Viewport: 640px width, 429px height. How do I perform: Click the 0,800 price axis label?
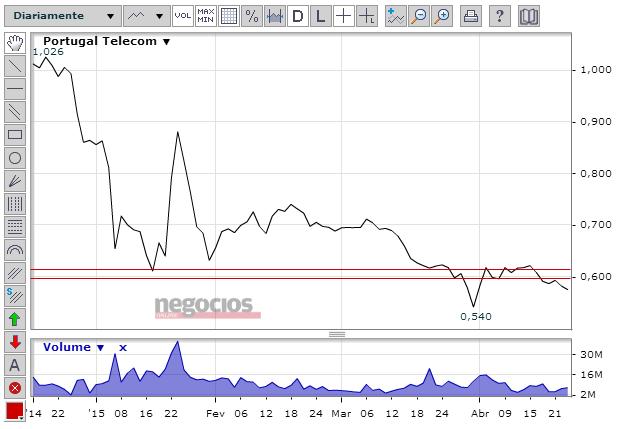[596, 173]
